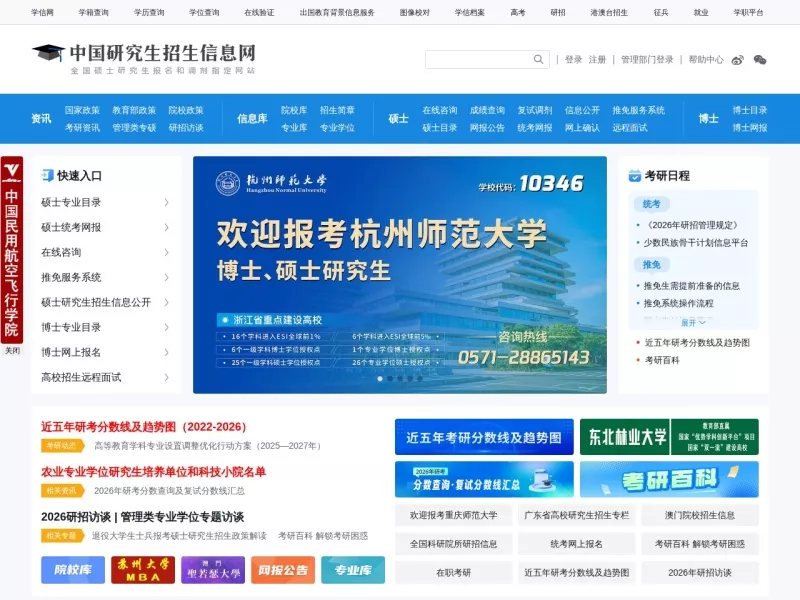Open 帮助中心 link

click(706, 60)
